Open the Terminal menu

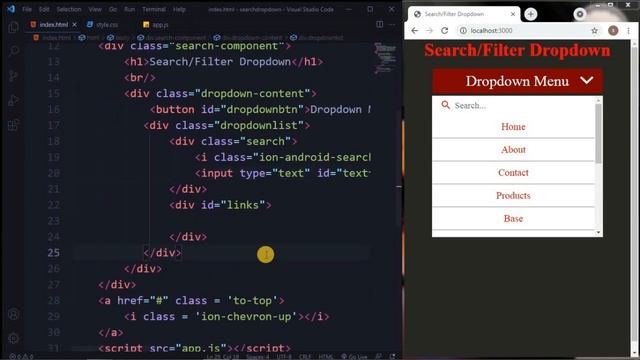coord(154,9)
